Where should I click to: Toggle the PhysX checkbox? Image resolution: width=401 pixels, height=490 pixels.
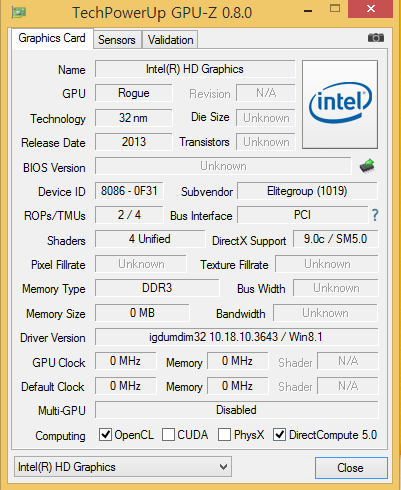pos(224,435)
